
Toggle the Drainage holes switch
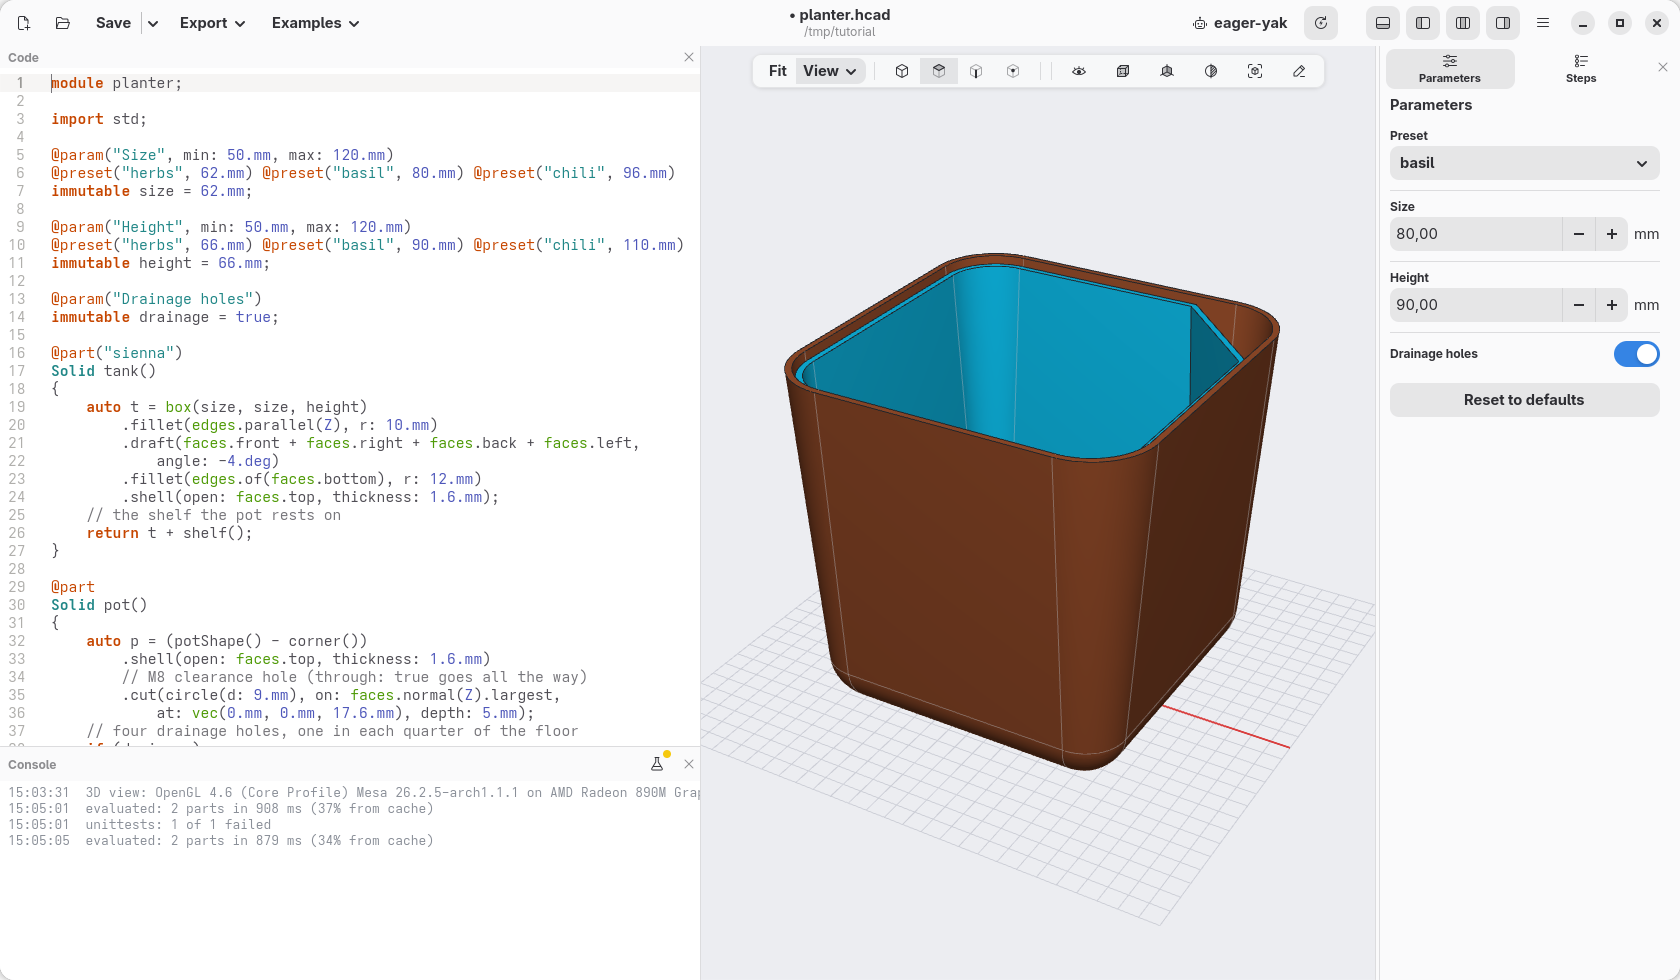click(x=1636, y=354)
